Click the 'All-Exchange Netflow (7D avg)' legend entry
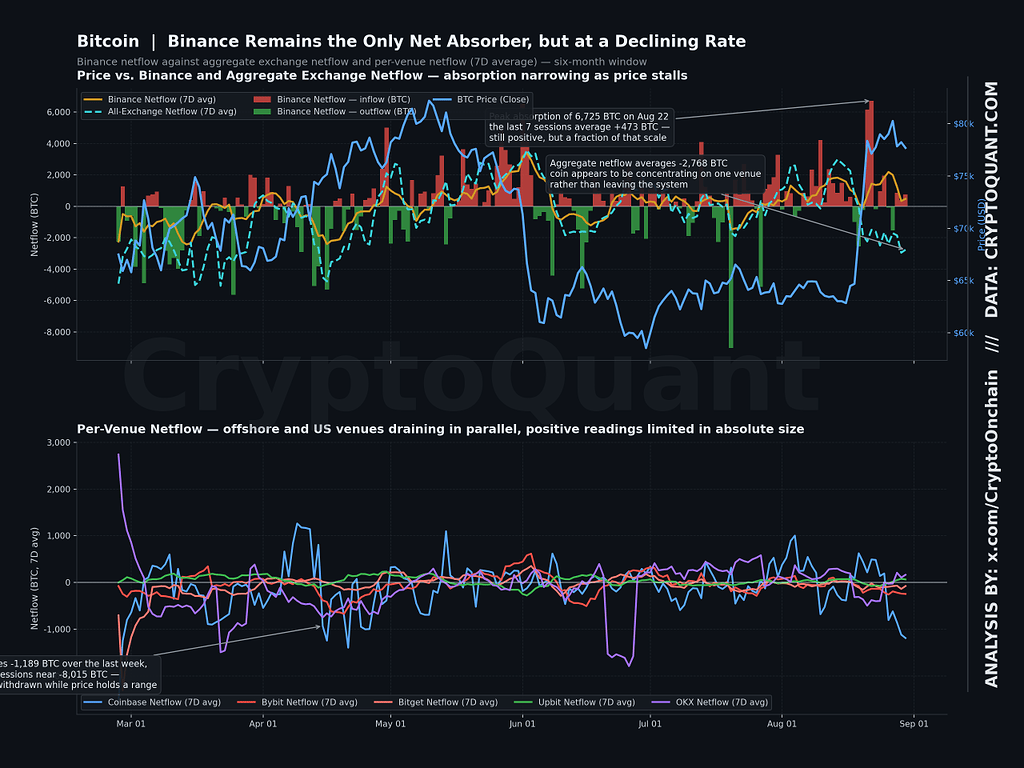The height and width of the screenshot is (768, 1024). pyautogui.click(x=161, y=112)
